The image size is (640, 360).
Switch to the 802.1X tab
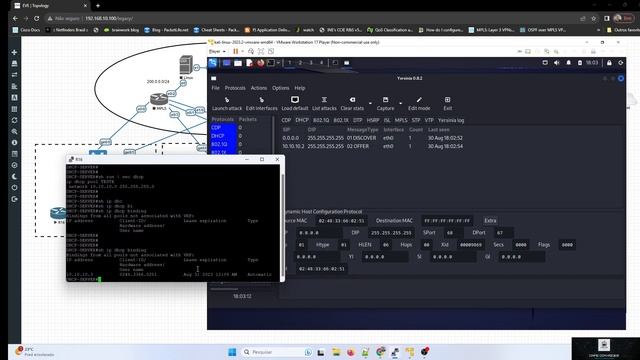[341, 120]
